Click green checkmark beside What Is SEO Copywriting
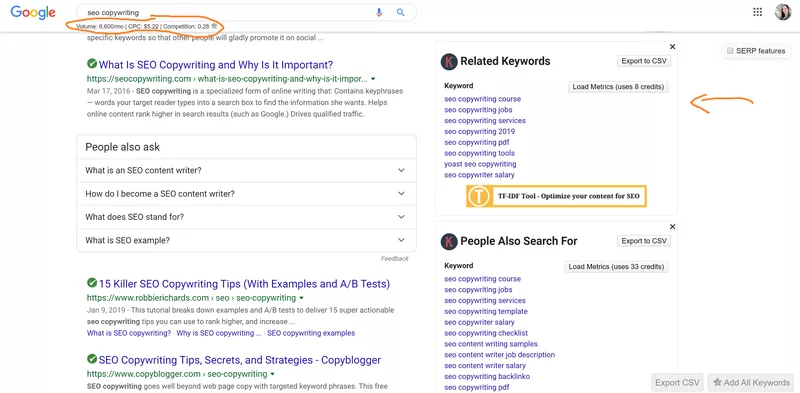Image resolution: width=800 pixels, height=393 pixels. pyautogui.click(x=92, y=64)
